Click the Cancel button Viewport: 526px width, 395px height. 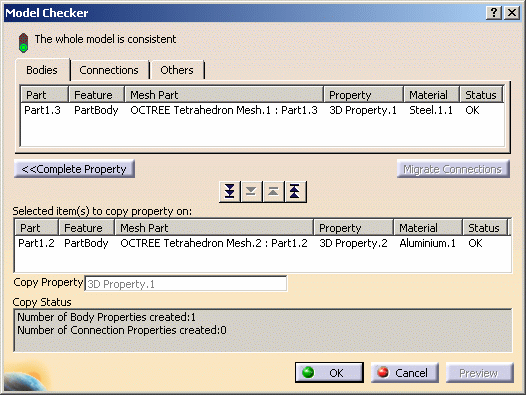click(405, 373)
